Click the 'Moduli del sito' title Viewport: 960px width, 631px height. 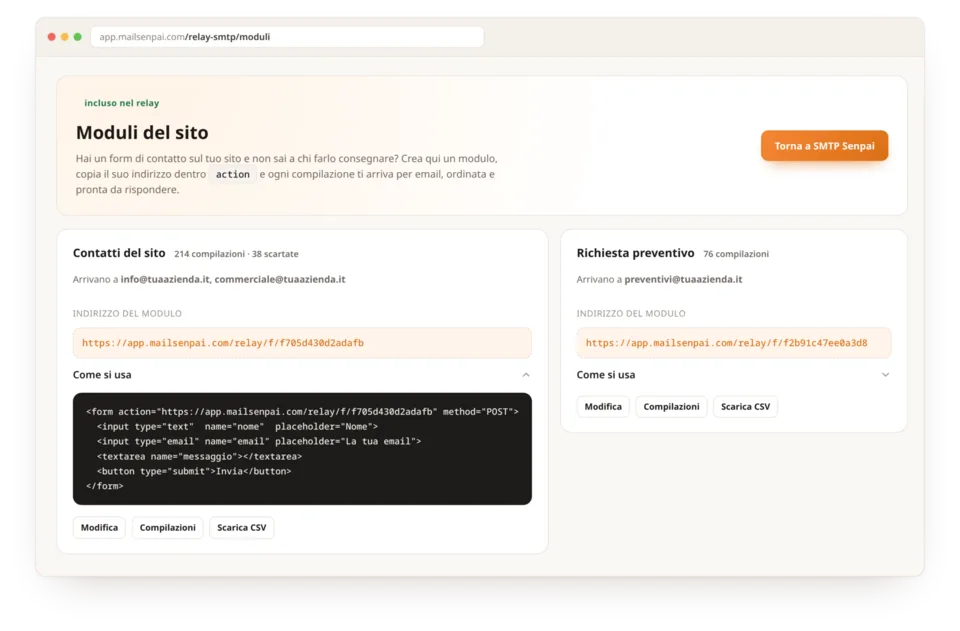[142, 132]
